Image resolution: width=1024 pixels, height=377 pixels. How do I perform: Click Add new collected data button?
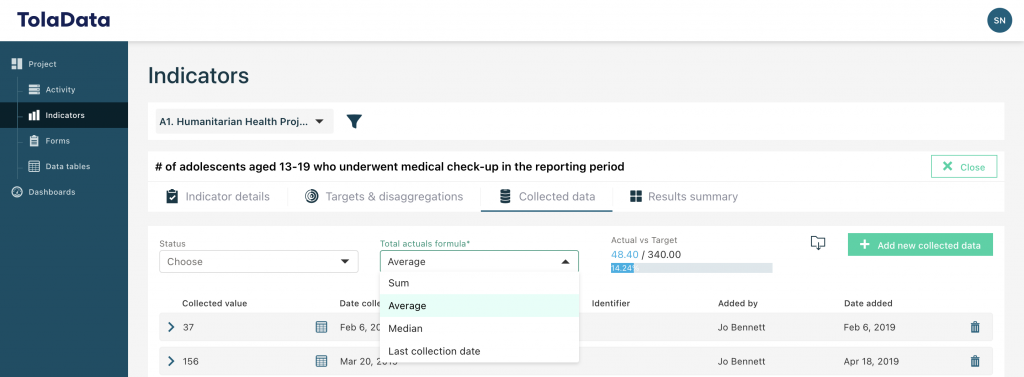[x=920, y=245]
